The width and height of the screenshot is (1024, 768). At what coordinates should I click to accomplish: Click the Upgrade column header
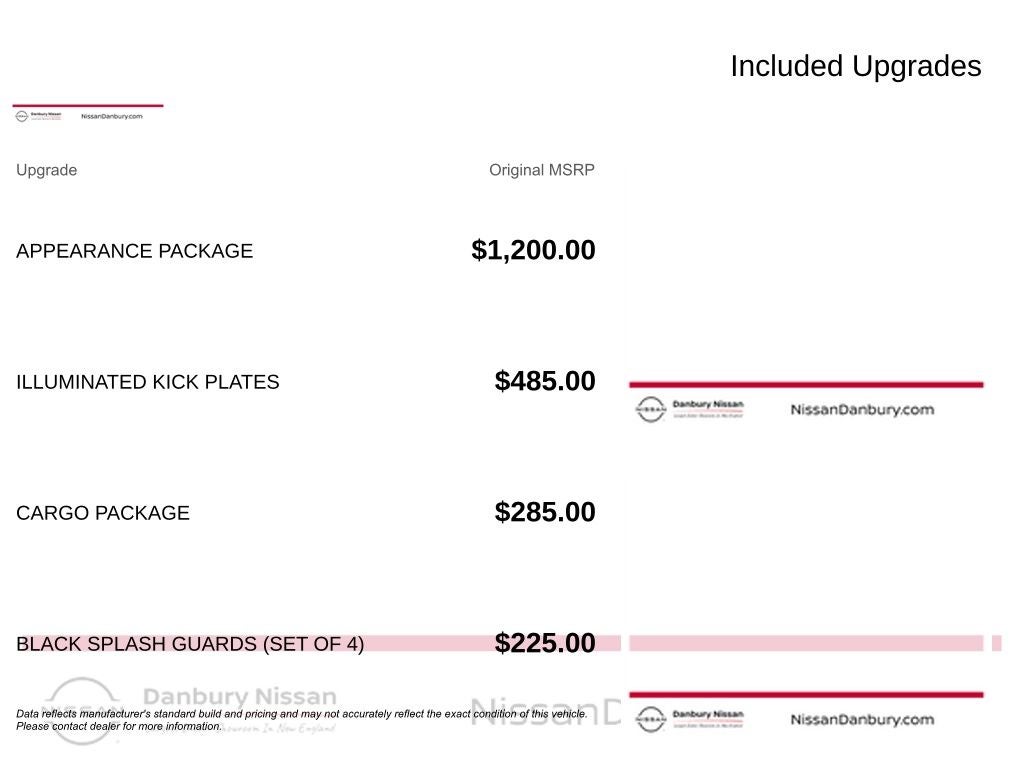pyautogui.click(x=46, y=170)
